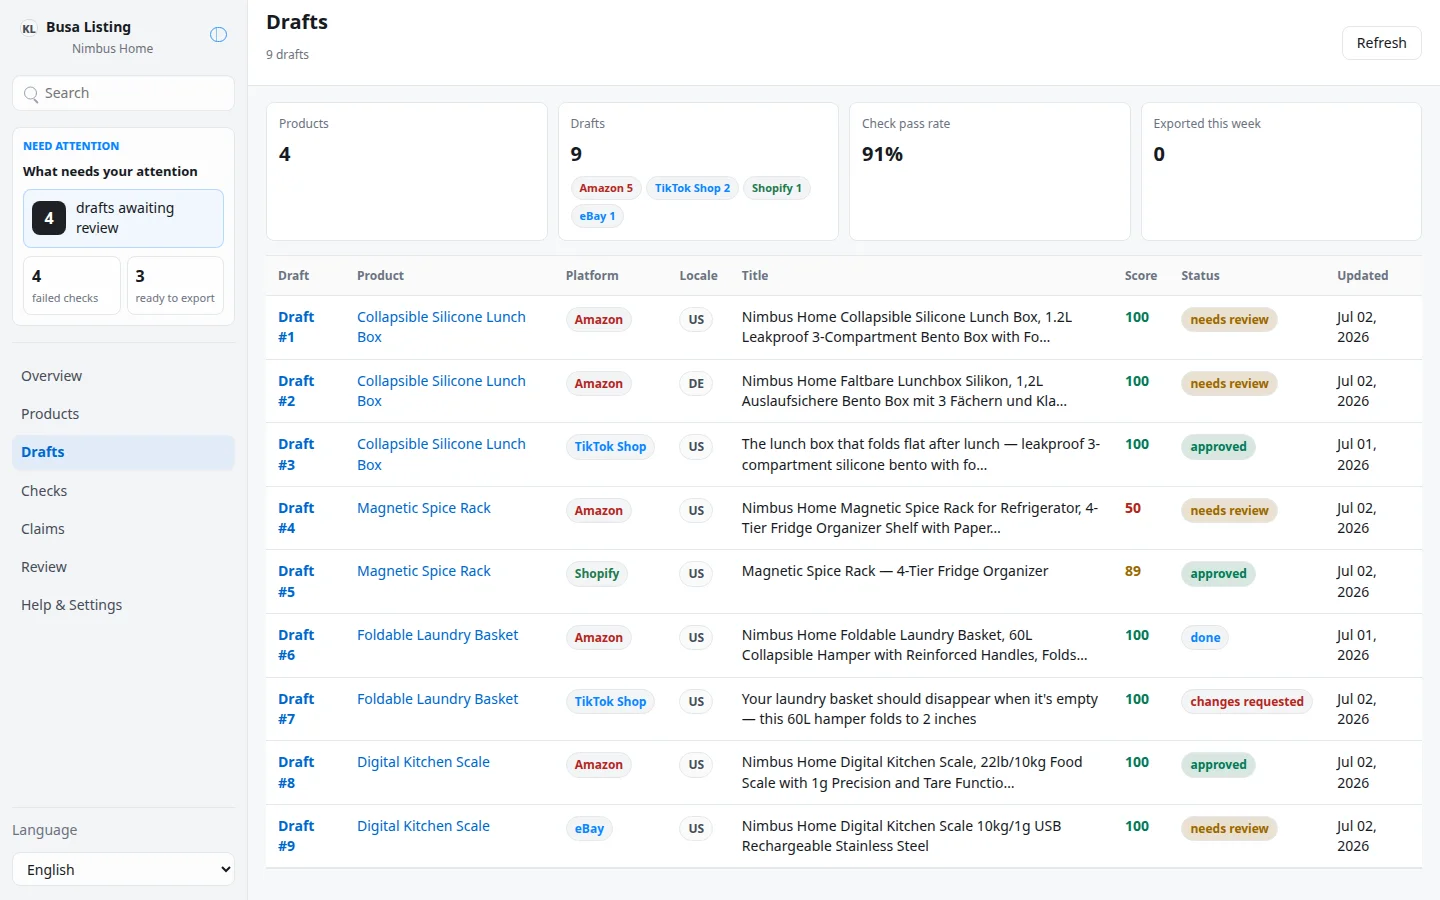Click the needs review badge in Draft #1 row
This screenshot has width=1440, height=900.
click(x=1229, y=320)
